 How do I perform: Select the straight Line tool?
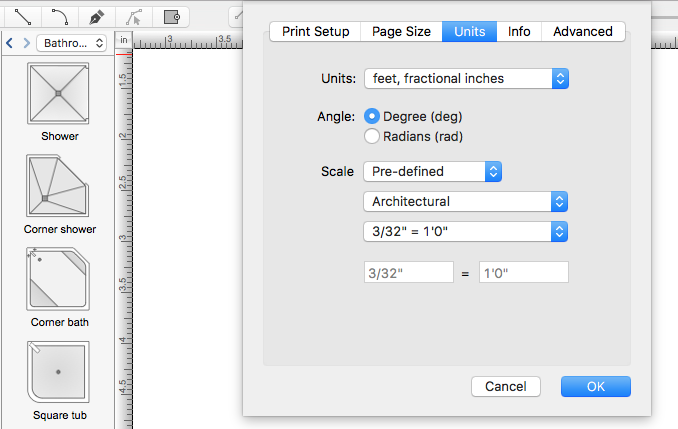23,17
